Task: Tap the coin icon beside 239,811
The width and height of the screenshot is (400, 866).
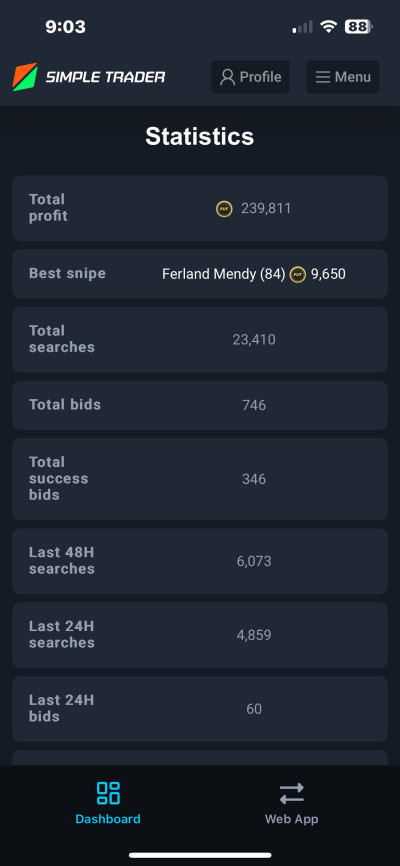Action: pyautogui.click(x=224, y=209)
